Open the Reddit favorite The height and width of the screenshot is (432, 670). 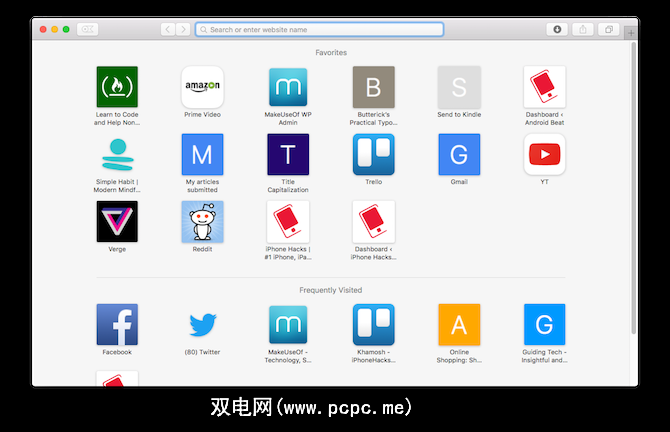click(x=203, y=221)
